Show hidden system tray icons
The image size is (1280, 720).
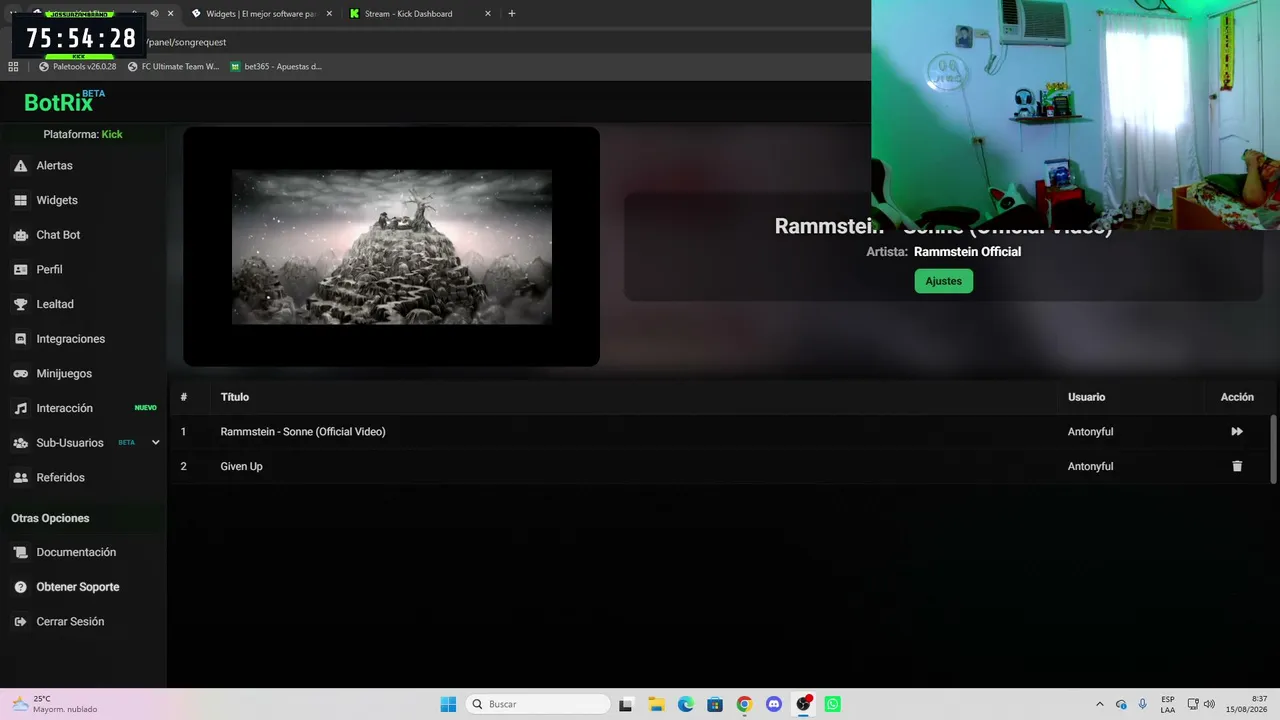[1100, 704]
